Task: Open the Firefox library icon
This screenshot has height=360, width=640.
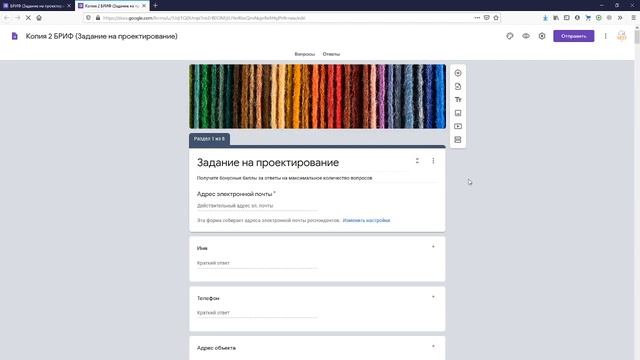Action: tap(556, 18)
